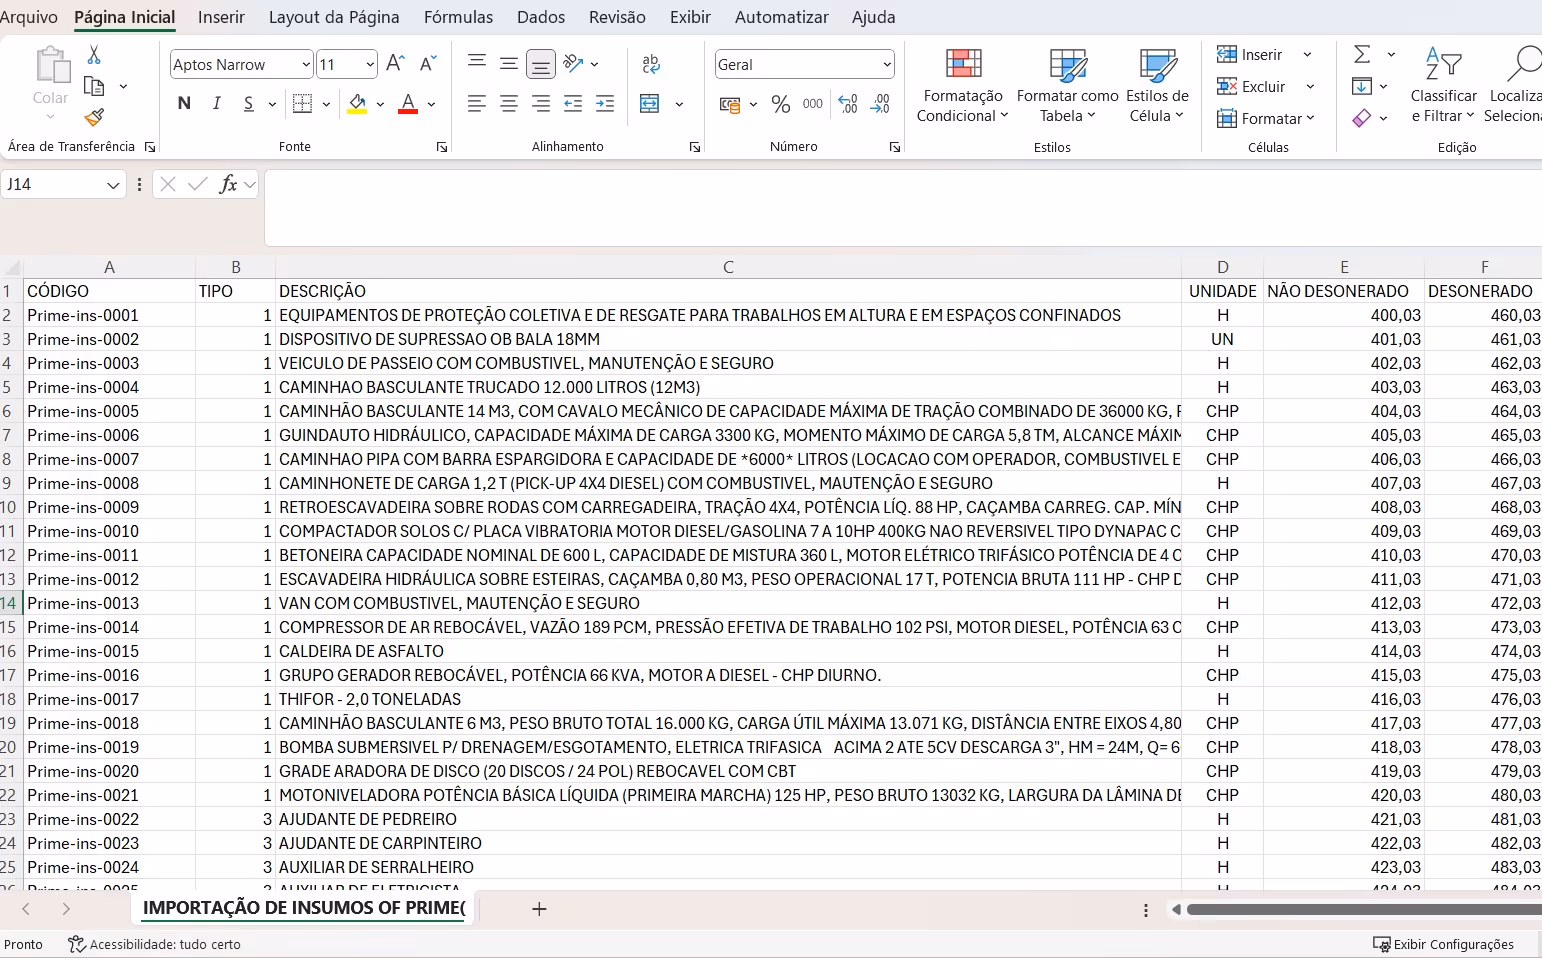
Task: Toggle underline formatting (S)
Action: pyautogui.click(x=248, y=103)
